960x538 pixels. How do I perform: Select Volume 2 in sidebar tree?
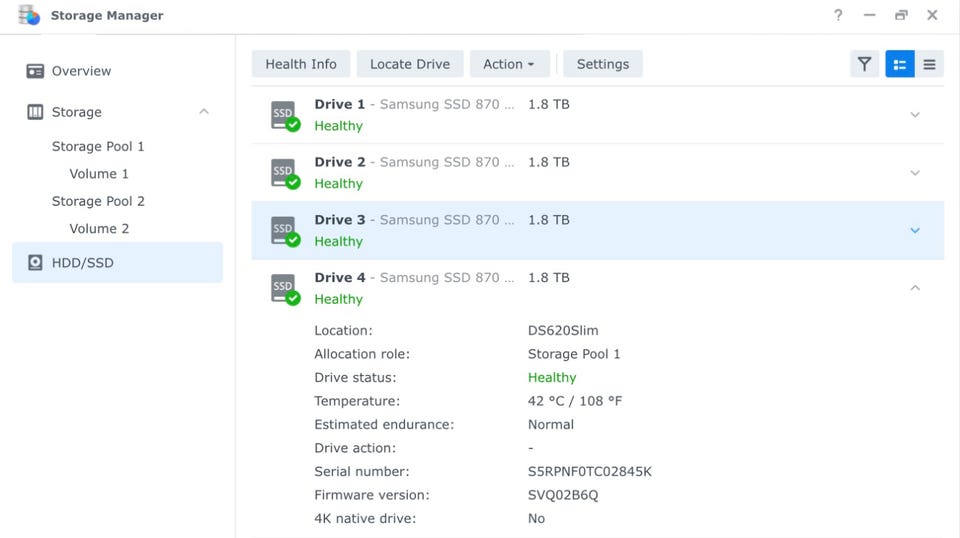[99, 229]
